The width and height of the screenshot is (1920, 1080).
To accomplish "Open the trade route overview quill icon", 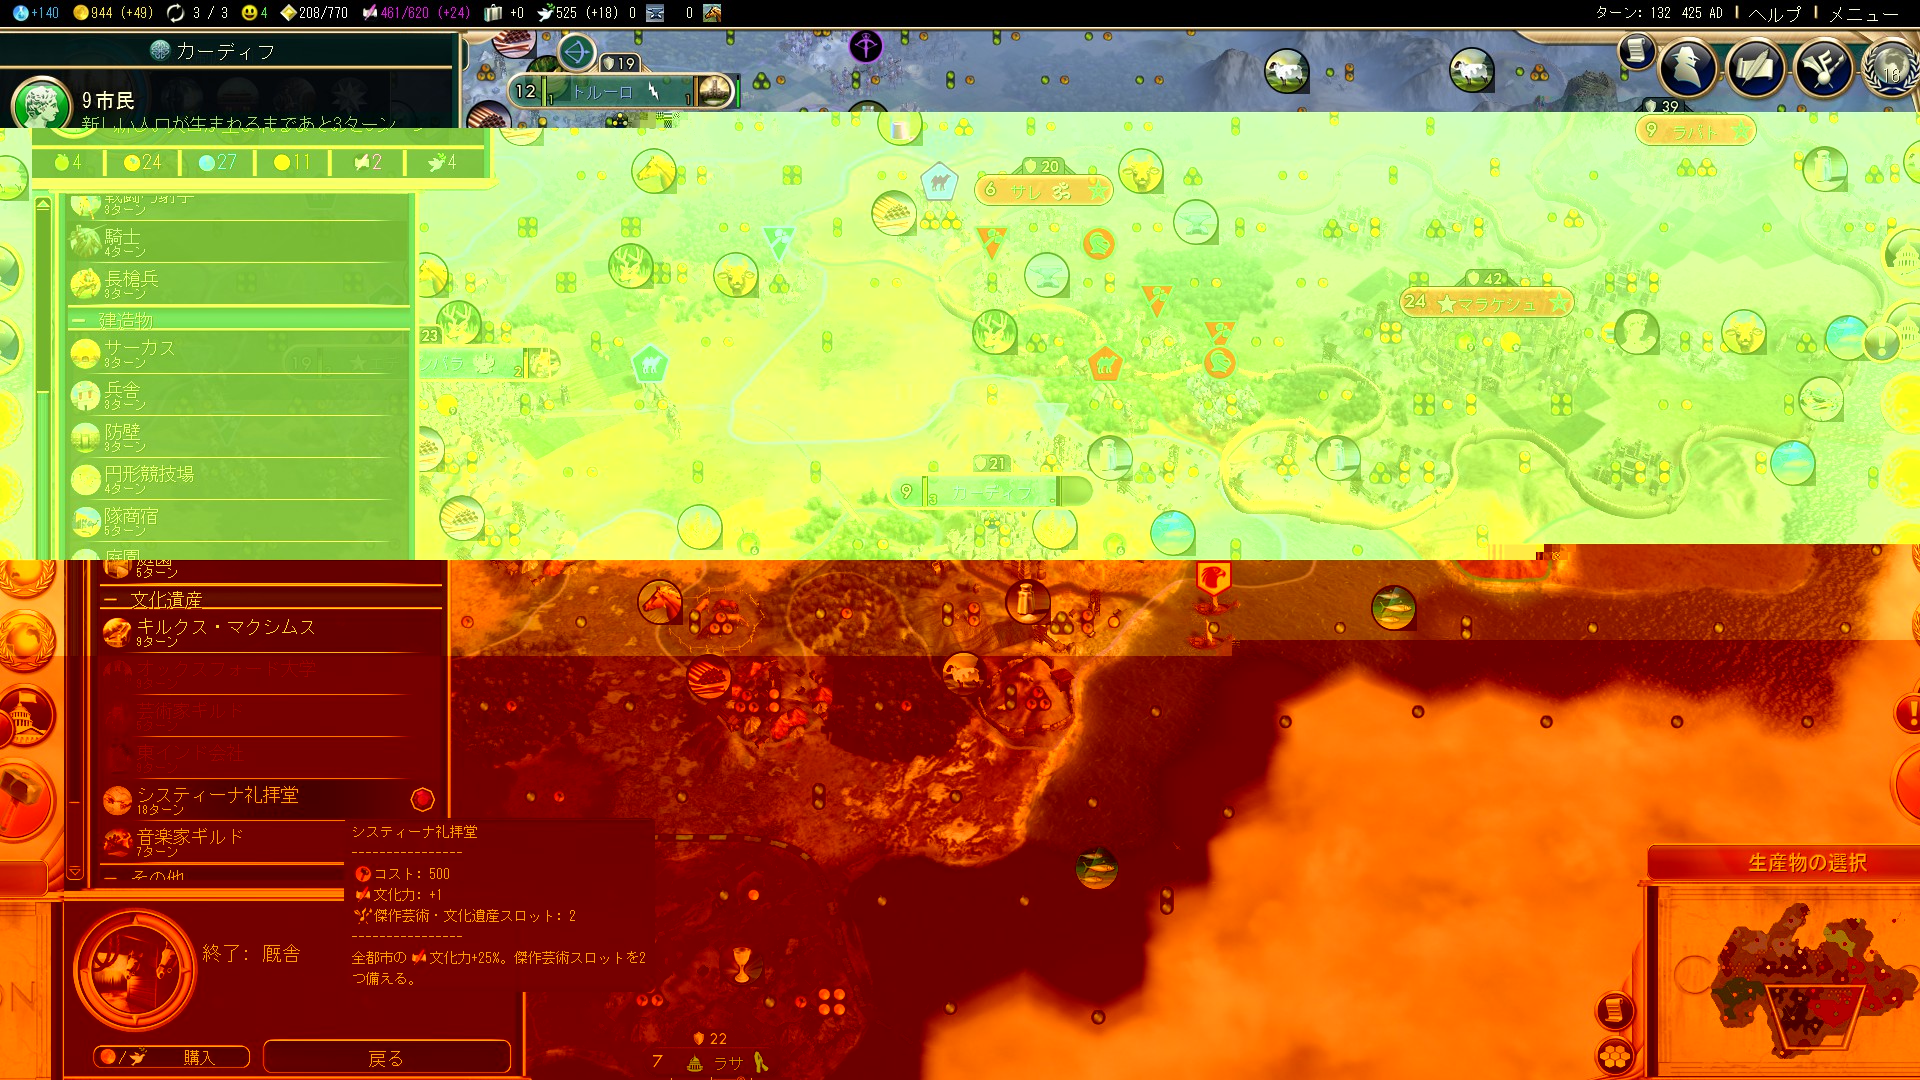I will click(1755, 67).
